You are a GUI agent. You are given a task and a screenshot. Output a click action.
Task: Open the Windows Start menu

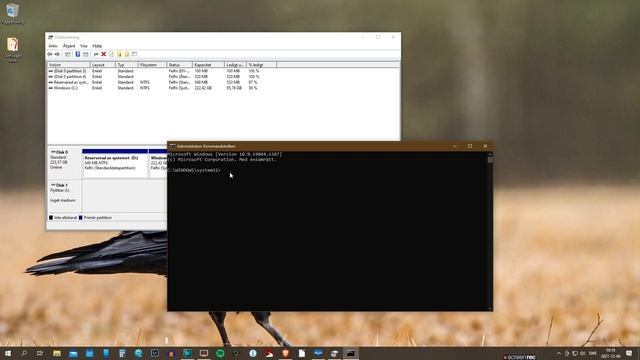point(8,353)
